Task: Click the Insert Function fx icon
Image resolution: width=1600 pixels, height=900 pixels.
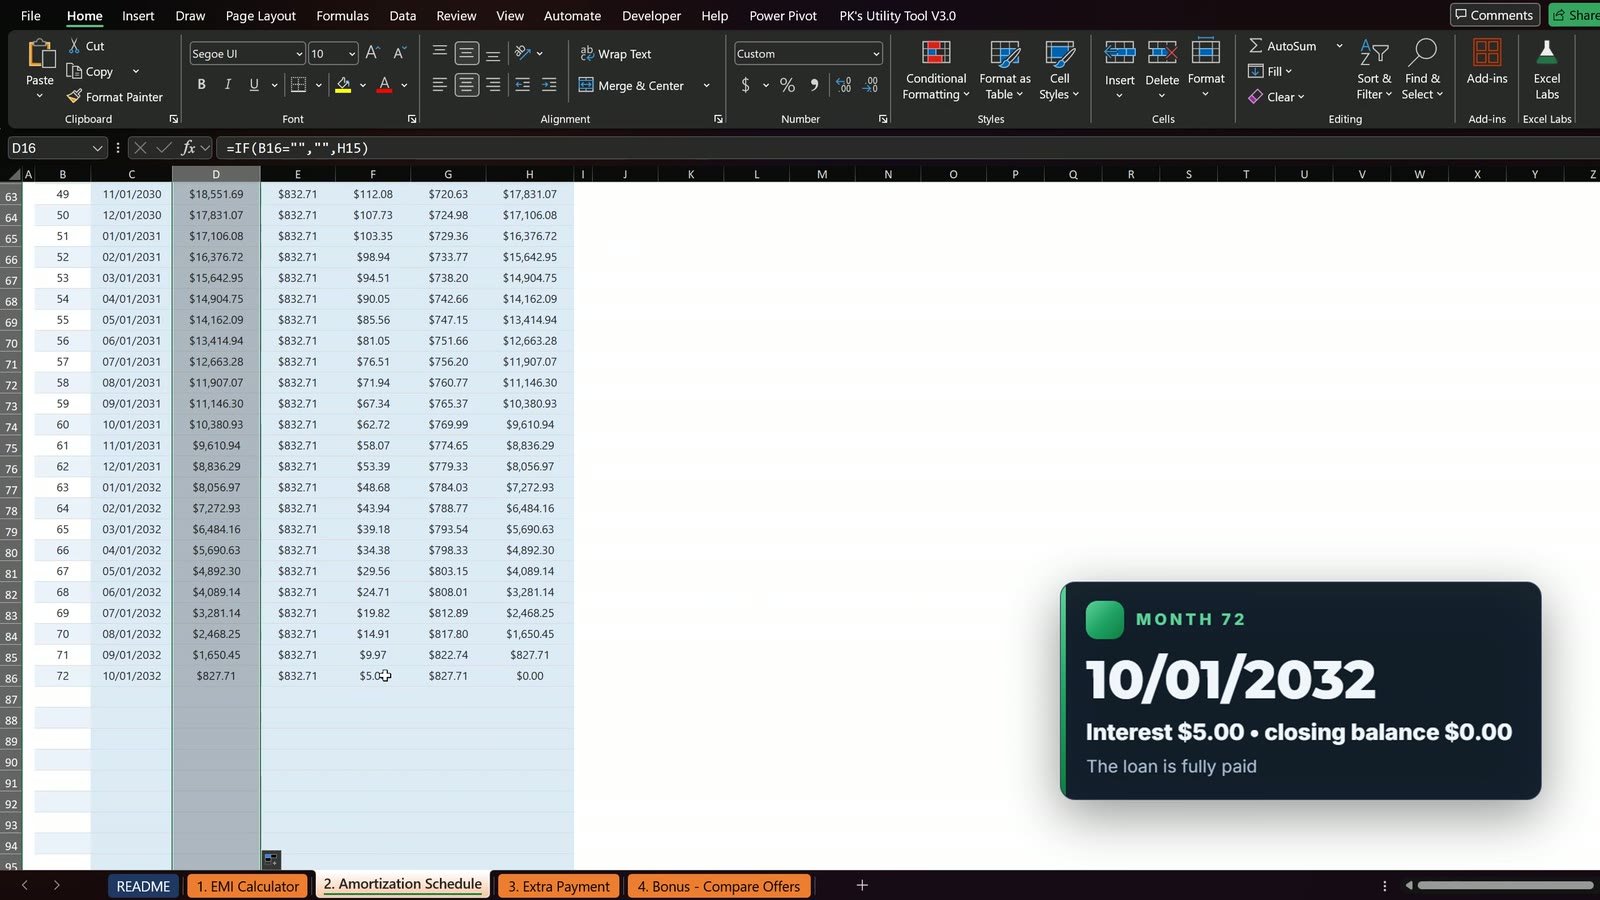Action: [188, 148]
